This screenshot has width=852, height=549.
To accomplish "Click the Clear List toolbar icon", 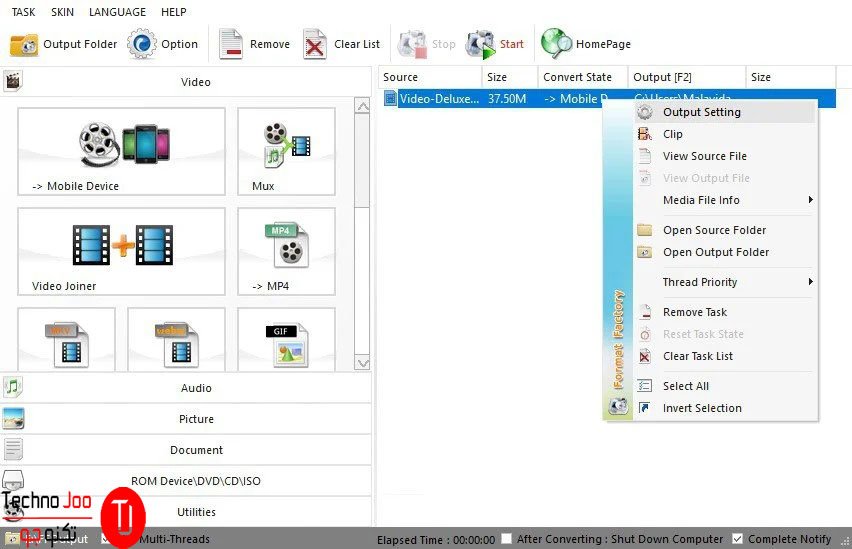I will (315, 44).
